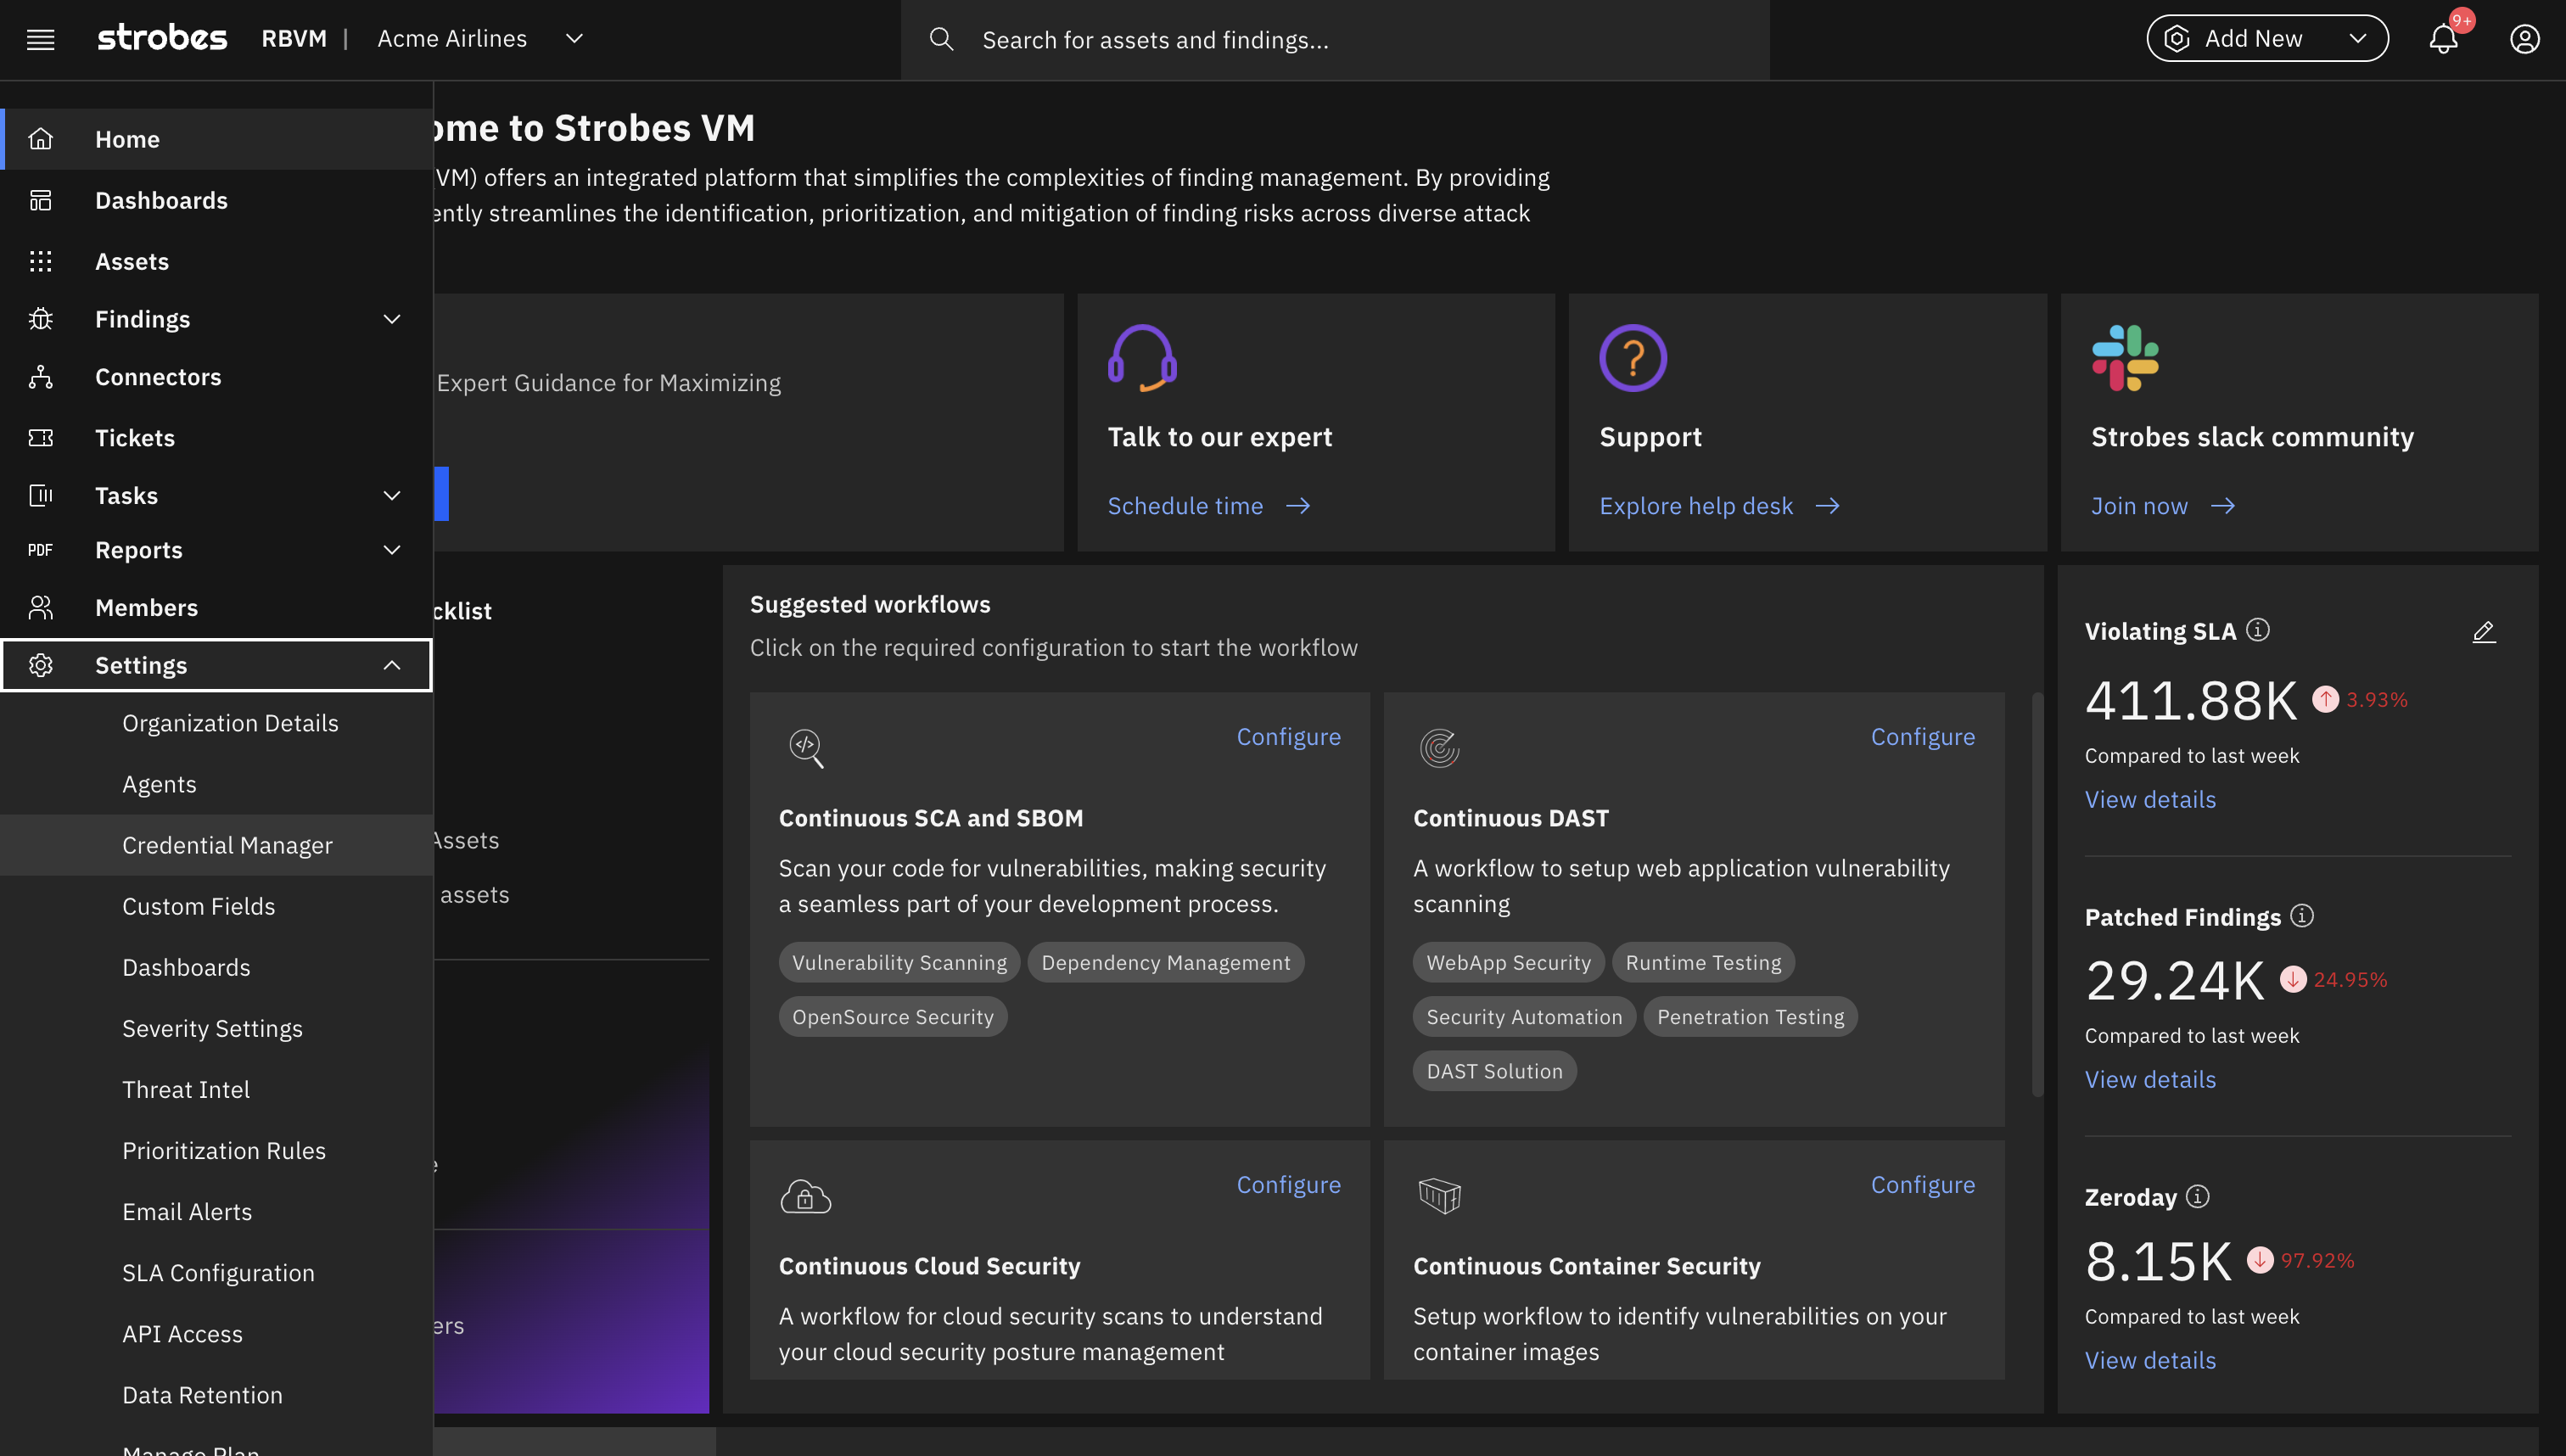This screenshot has width=2566, height=1456.
Task: Expand the Findings submenu chevron
Action: coord(392,319)
